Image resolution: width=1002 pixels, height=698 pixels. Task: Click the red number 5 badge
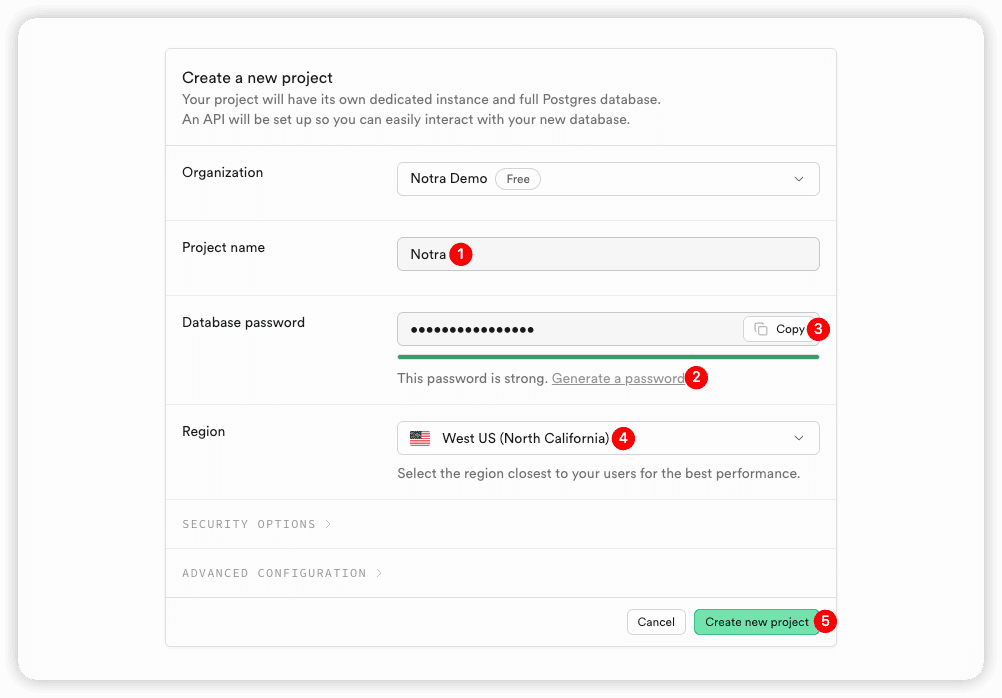coord(825,621)
